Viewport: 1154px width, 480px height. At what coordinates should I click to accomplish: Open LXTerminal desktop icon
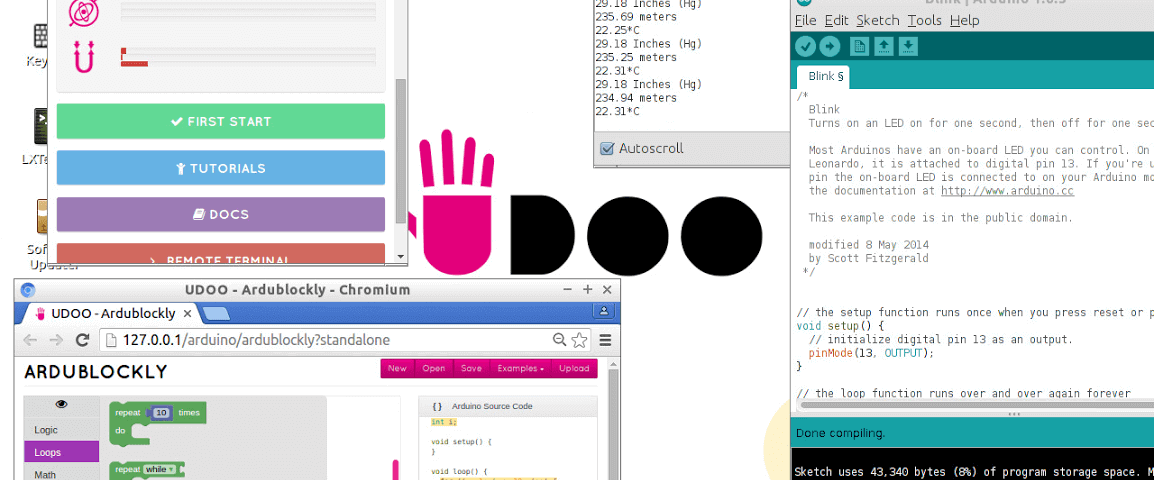40,127
